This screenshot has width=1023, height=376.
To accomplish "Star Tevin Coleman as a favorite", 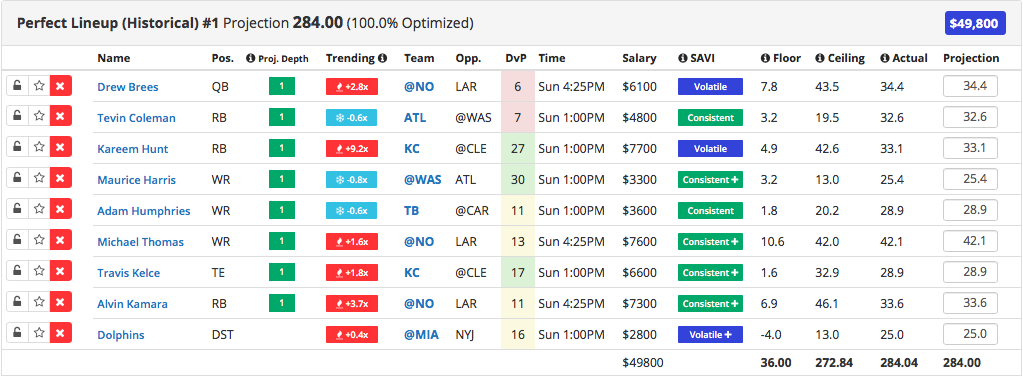I will pos(39,118).
